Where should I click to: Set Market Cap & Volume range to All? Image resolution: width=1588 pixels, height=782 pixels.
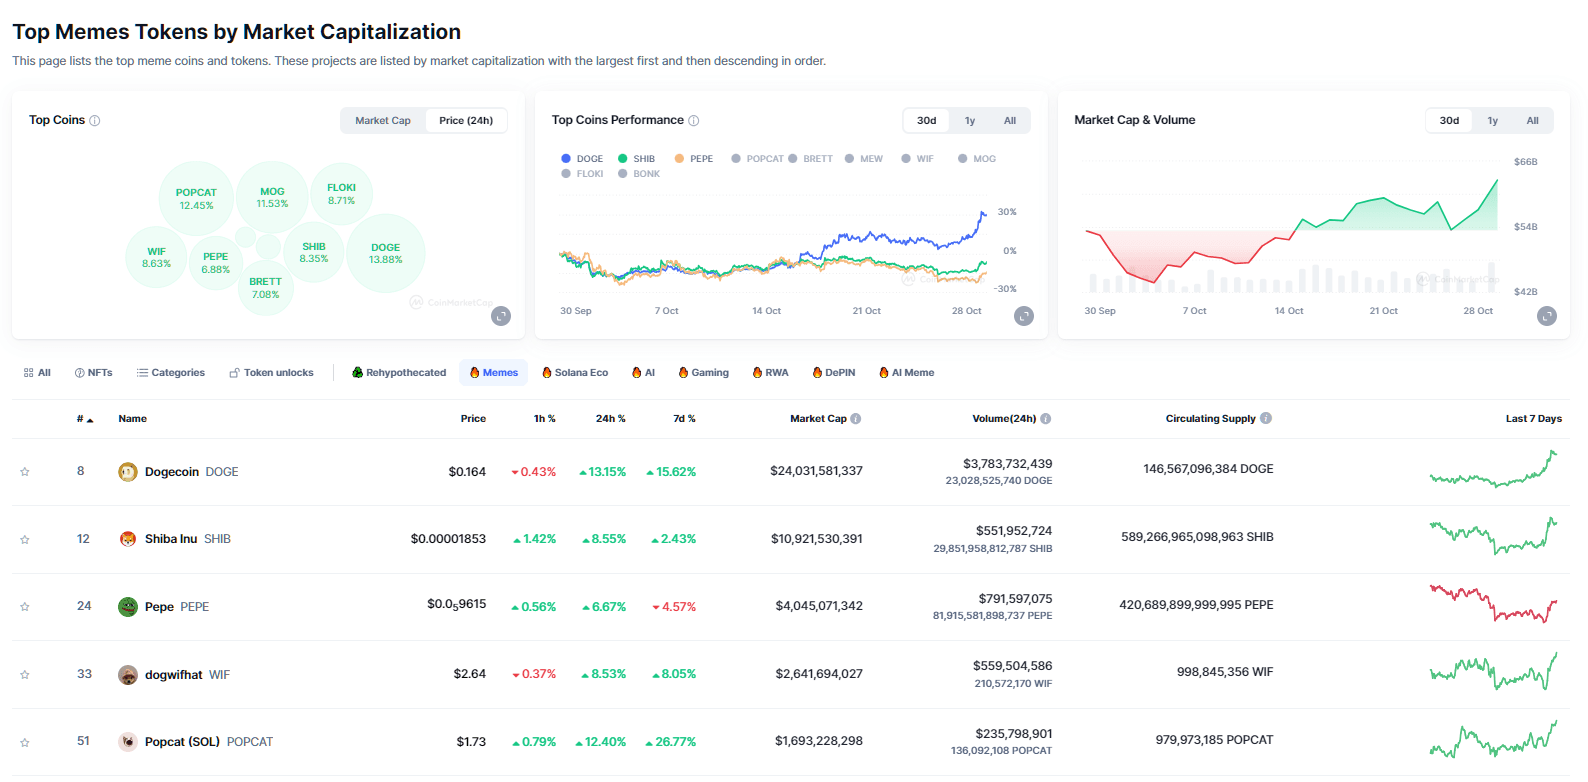(x=1533, y=121)
